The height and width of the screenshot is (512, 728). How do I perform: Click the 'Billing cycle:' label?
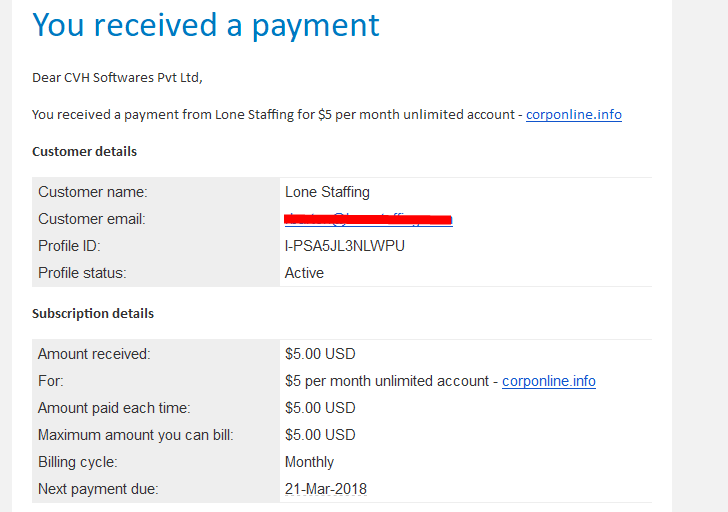coord(78,462)
